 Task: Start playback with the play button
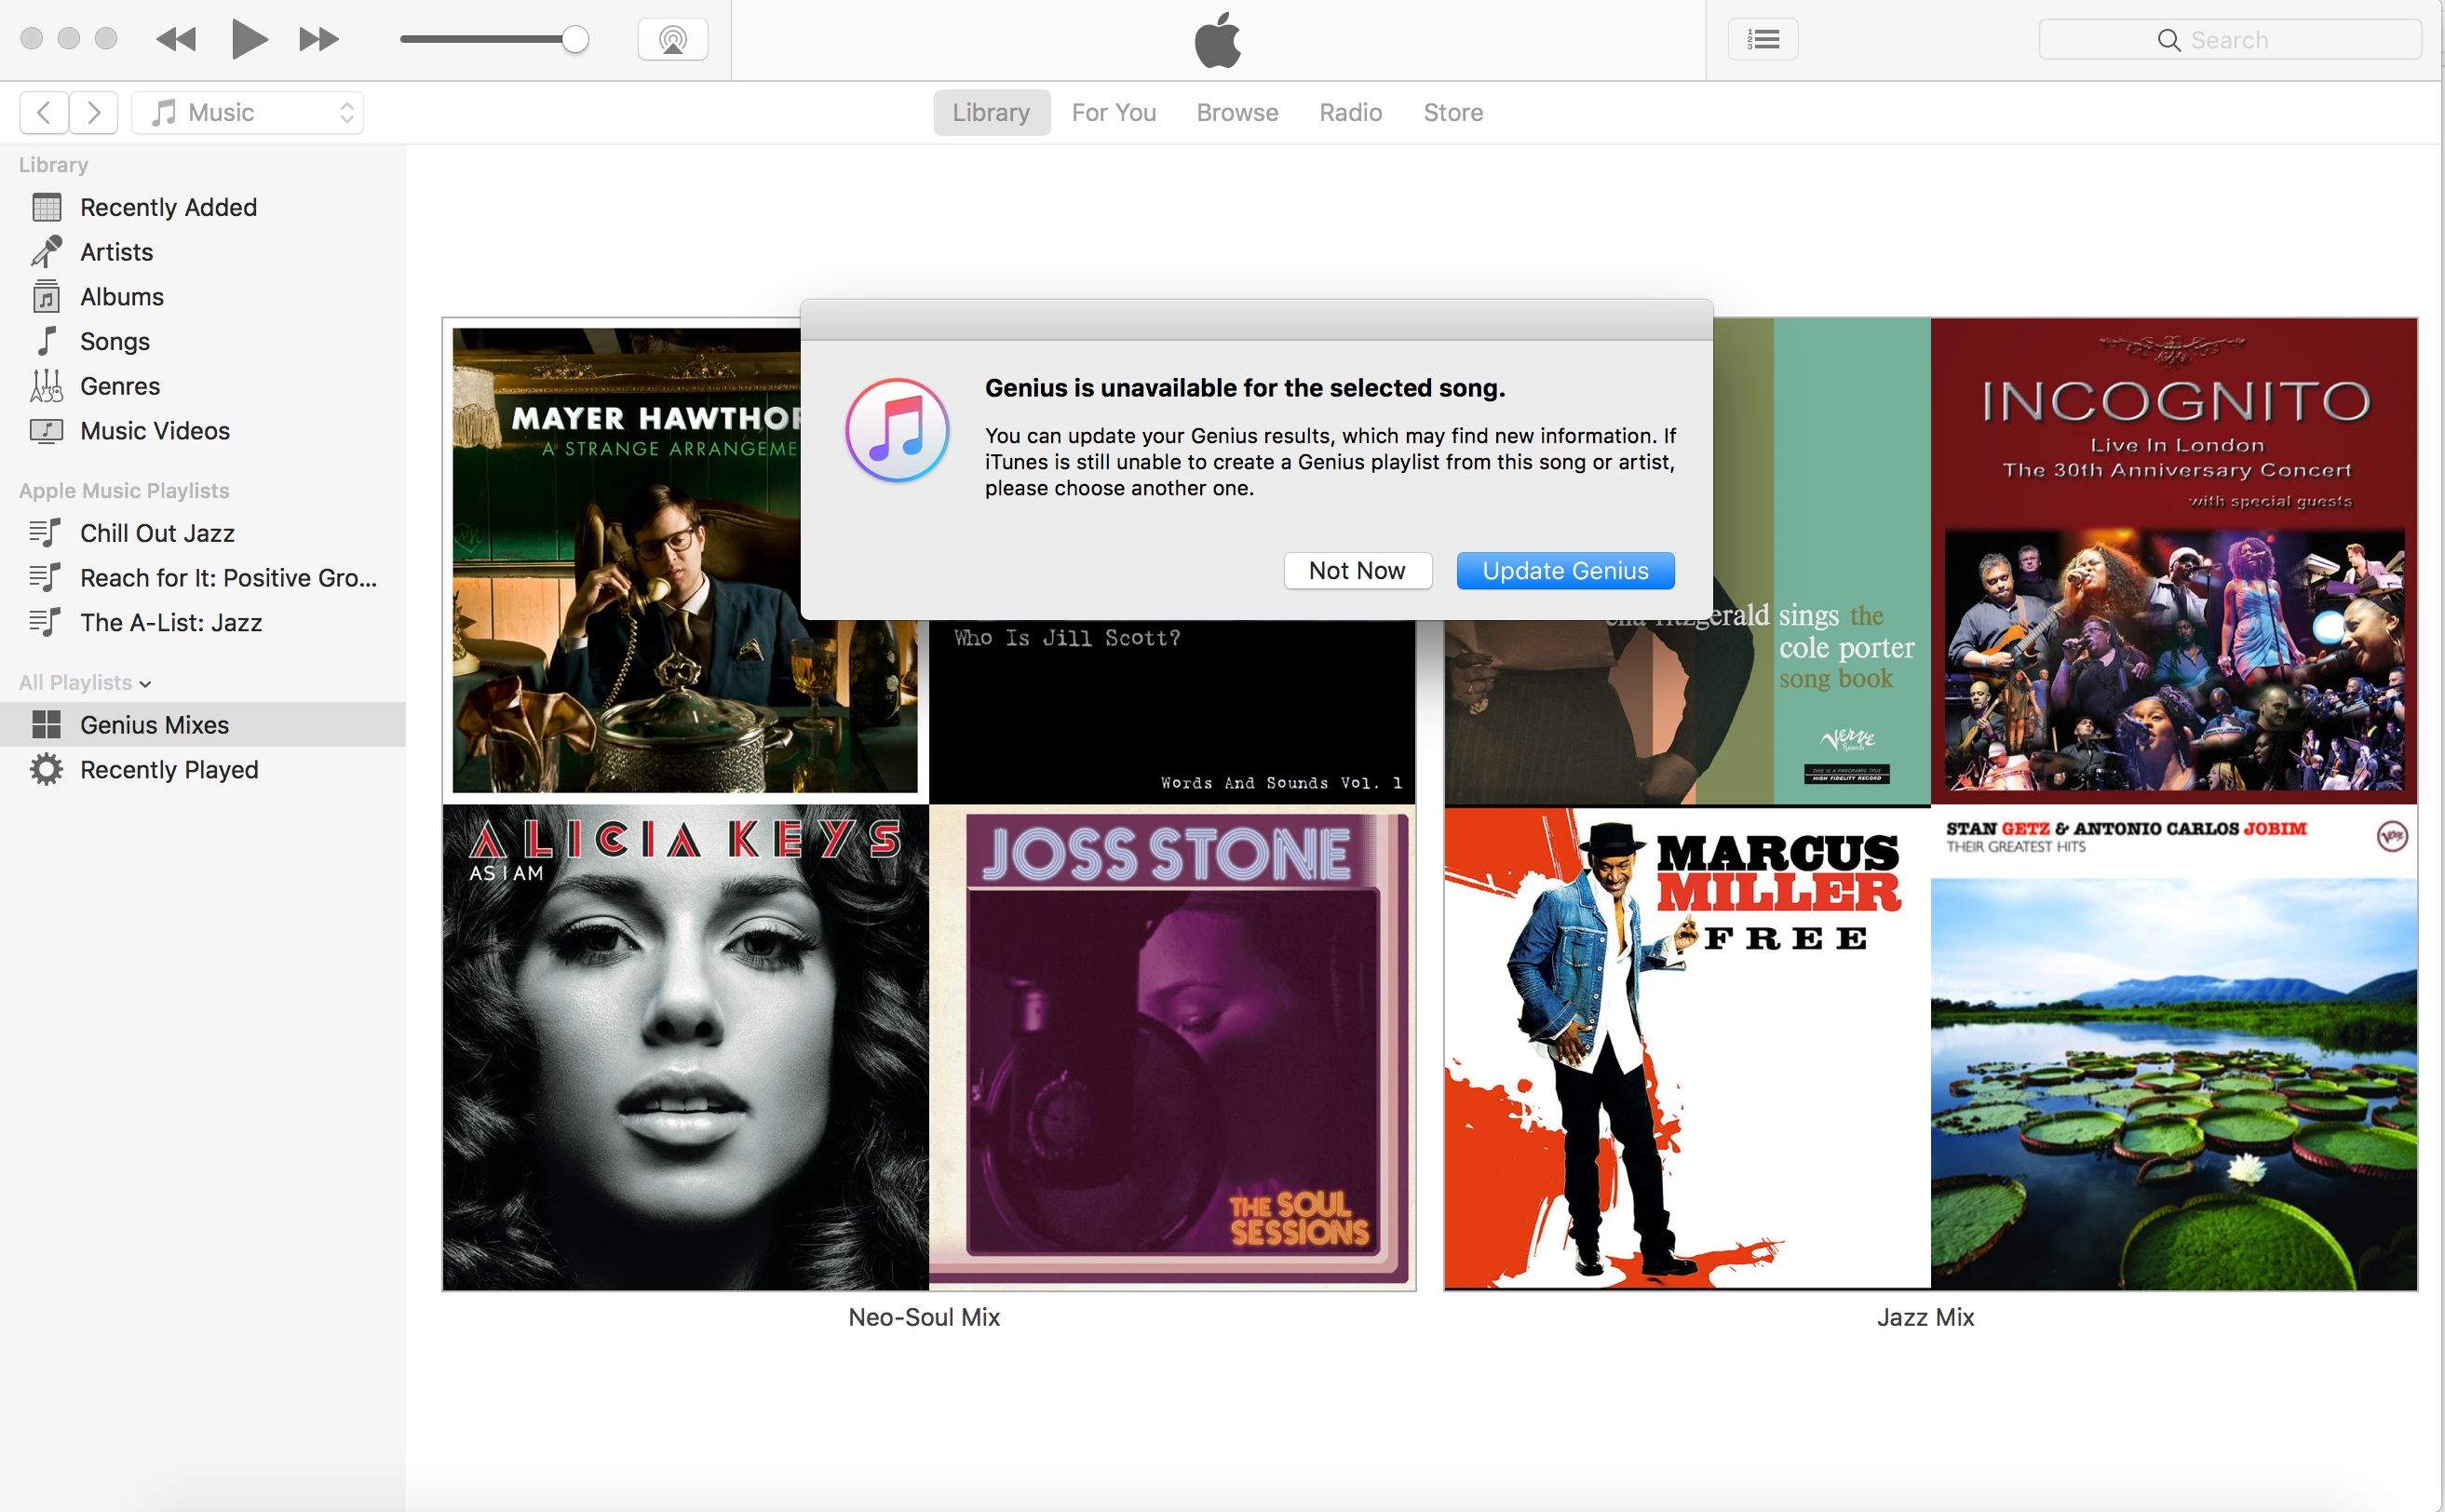pyautogui.click(x=249, y=39)
